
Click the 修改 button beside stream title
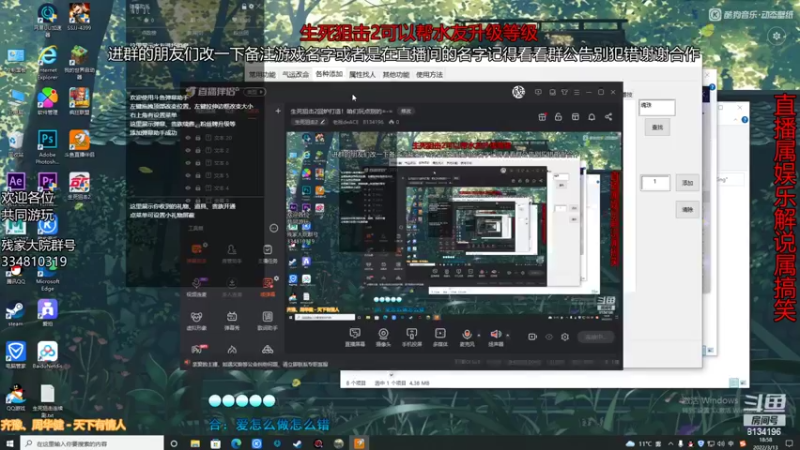pyautogui.click(x=406, y=111)
